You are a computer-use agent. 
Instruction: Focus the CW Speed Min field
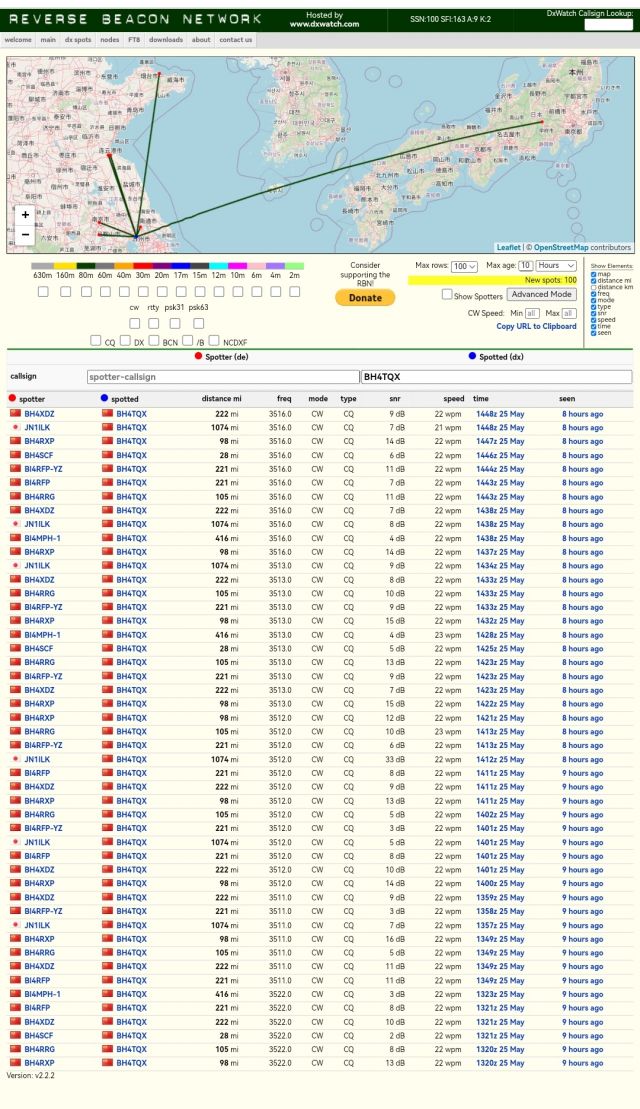532,313
